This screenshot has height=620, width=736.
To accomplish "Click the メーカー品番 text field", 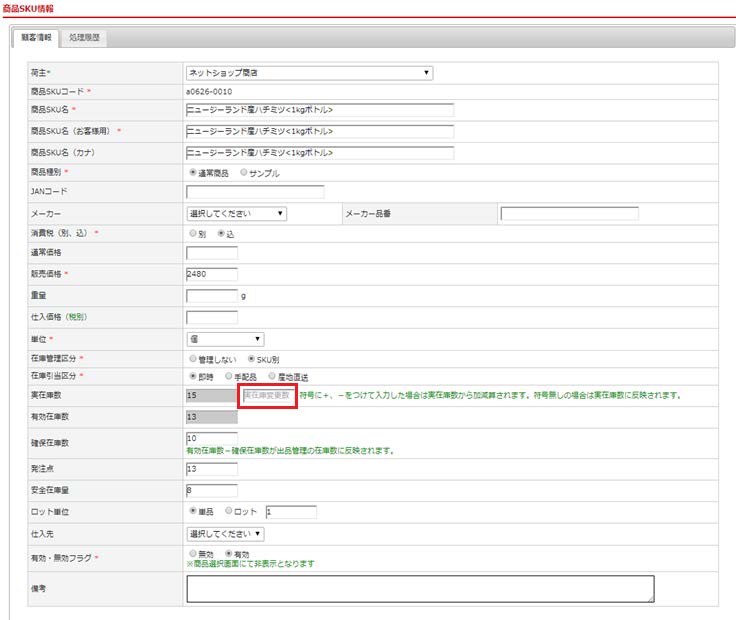I will click(x=569, y=213).
